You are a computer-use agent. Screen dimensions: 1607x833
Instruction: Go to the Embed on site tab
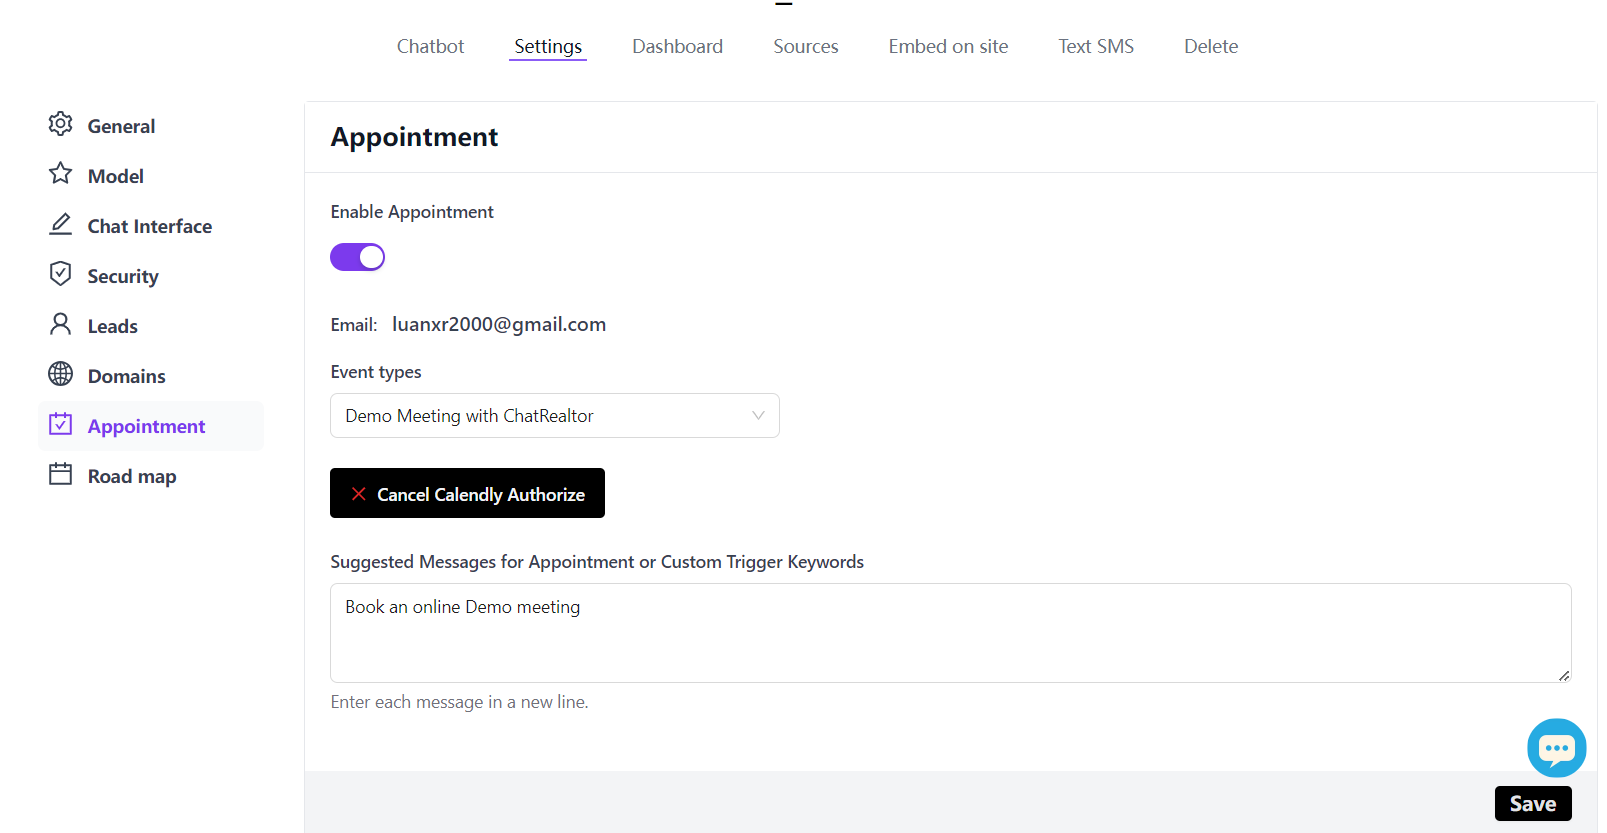948,47
